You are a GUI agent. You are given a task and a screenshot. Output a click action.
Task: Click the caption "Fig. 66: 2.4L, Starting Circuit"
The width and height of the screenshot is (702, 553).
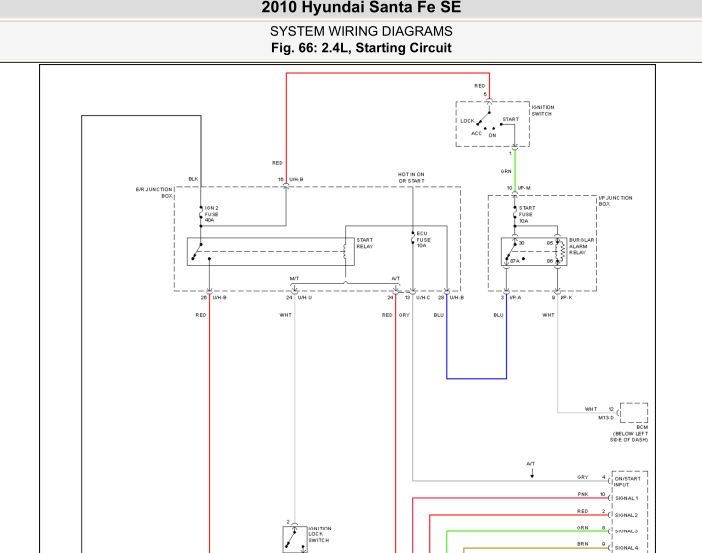pyautogui.click(x=361, y=48)
